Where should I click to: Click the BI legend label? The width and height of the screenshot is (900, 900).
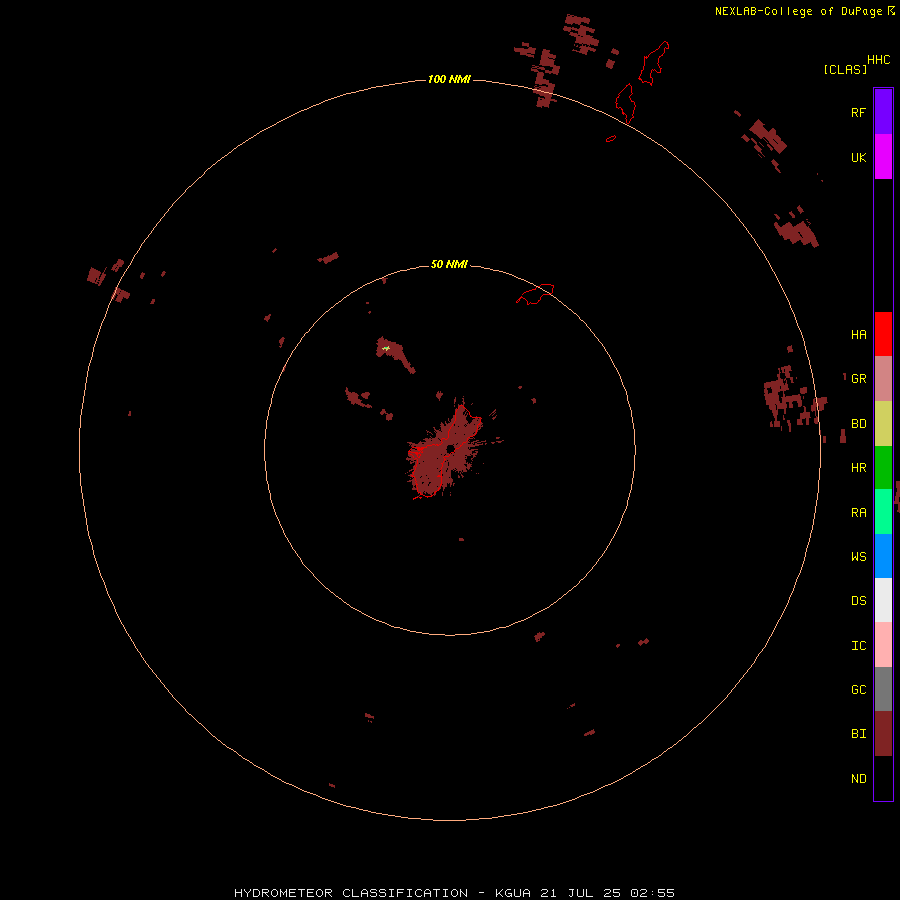[858, 734]
